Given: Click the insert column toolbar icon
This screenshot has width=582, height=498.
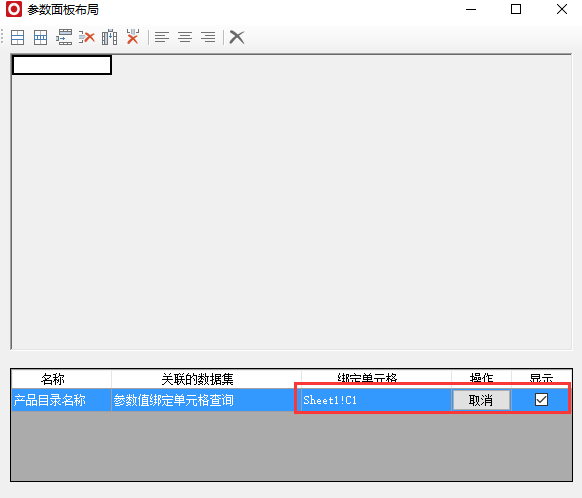Looking at the screenshot, I should click(x=110, y=37).
